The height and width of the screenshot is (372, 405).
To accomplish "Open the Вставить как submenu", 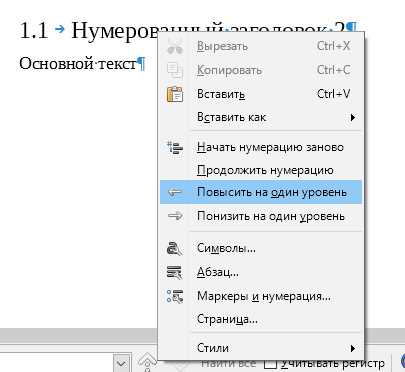I will [261, 117].
